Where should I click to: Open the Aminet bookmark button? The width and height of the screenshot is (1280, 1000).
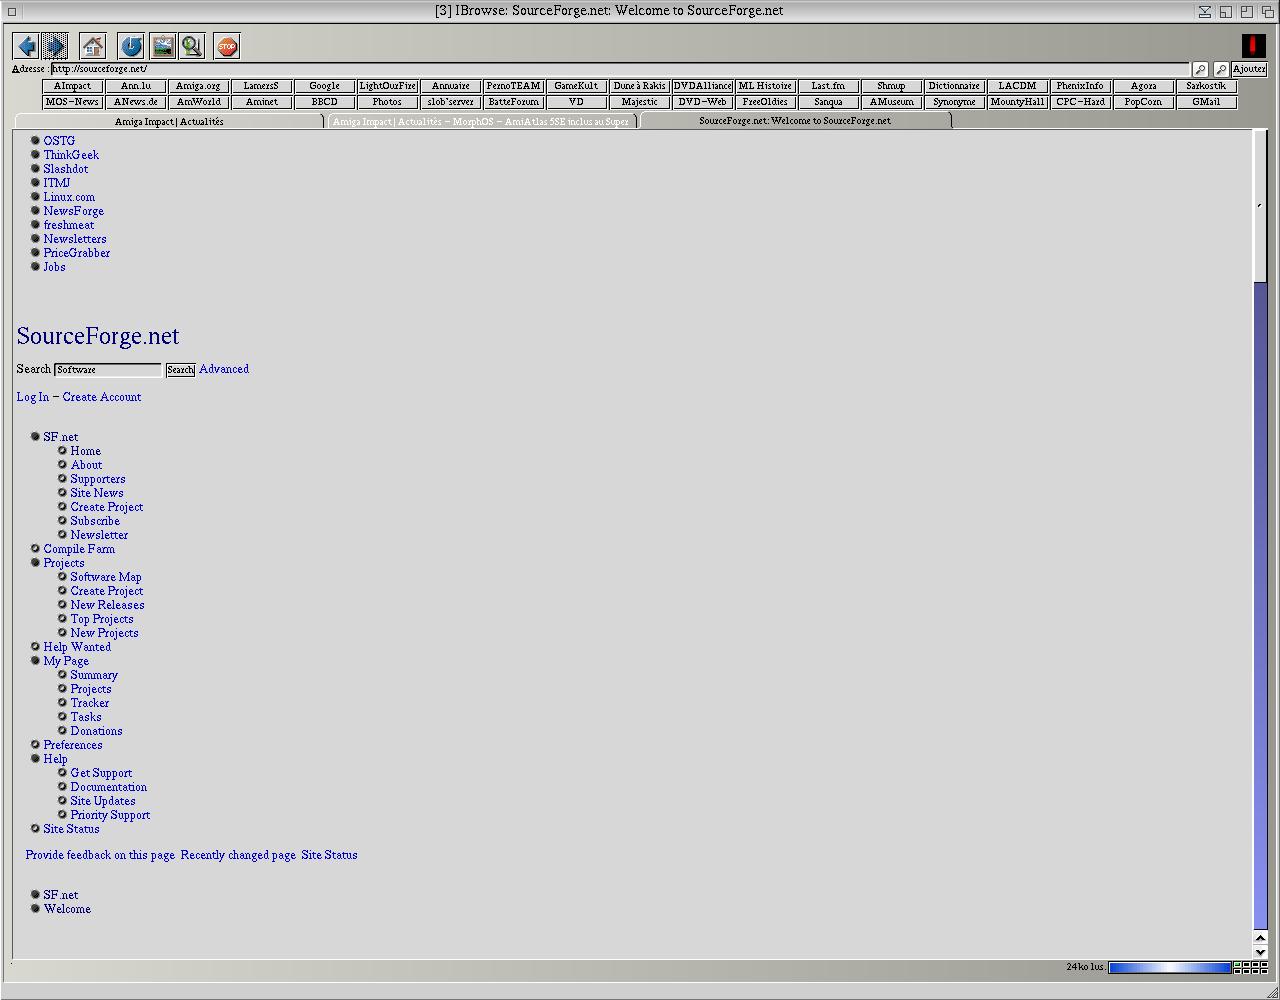coord(261,102)
